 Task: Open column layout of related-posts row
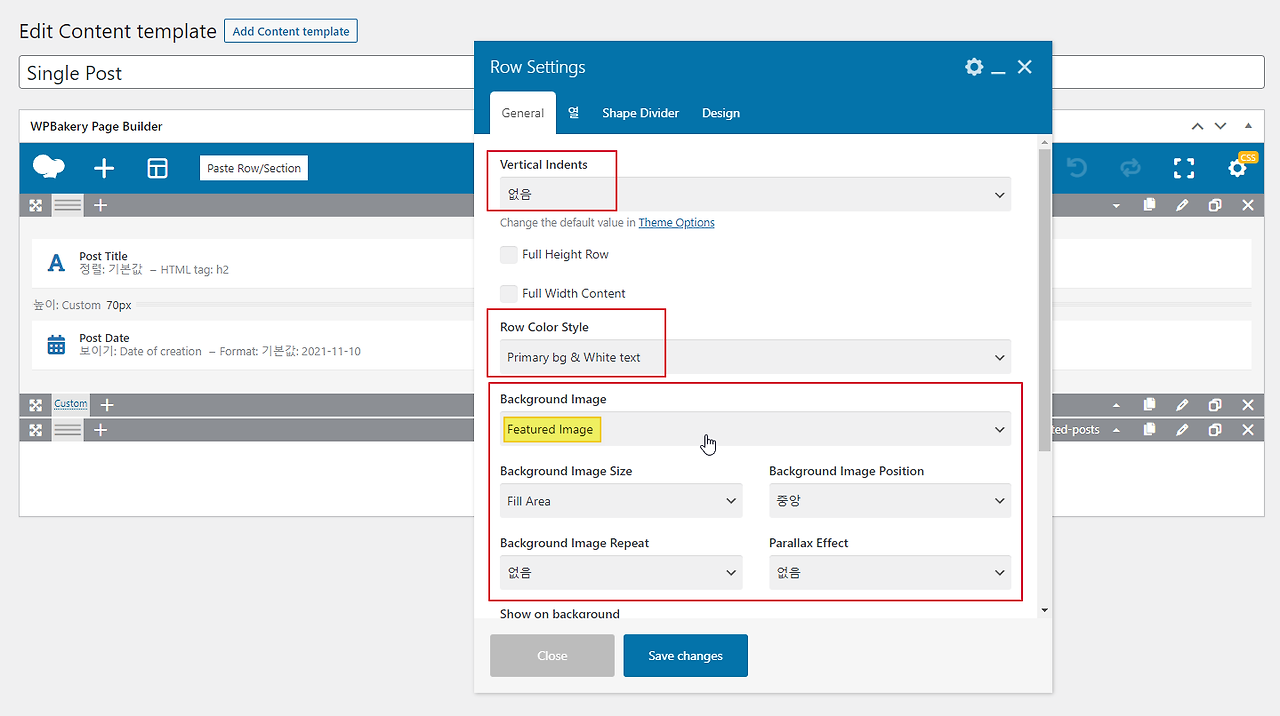(68, 430)
